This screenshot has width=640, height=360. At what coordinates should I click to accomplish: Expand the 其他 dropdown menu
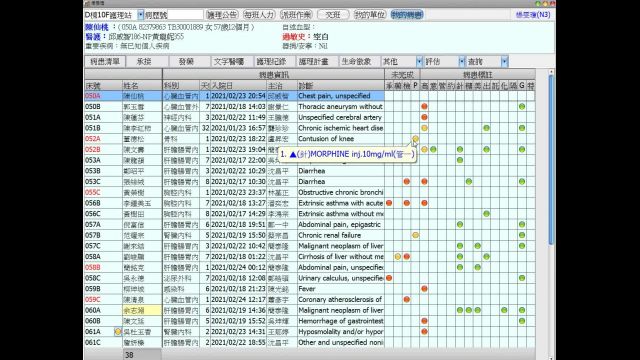click(x=419, y=62)
